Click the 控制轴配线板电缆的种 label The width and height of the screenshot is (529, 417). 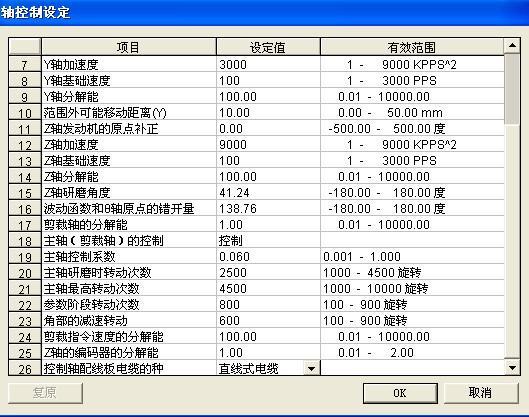(104, 368)
